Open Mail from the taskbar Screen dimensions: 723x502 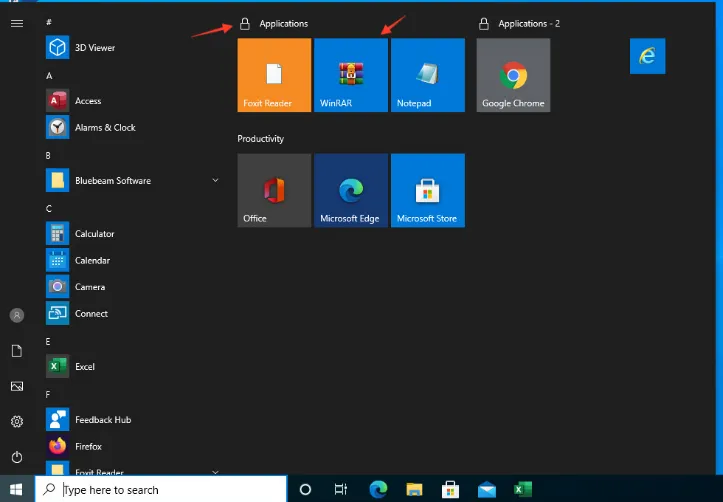486,489
